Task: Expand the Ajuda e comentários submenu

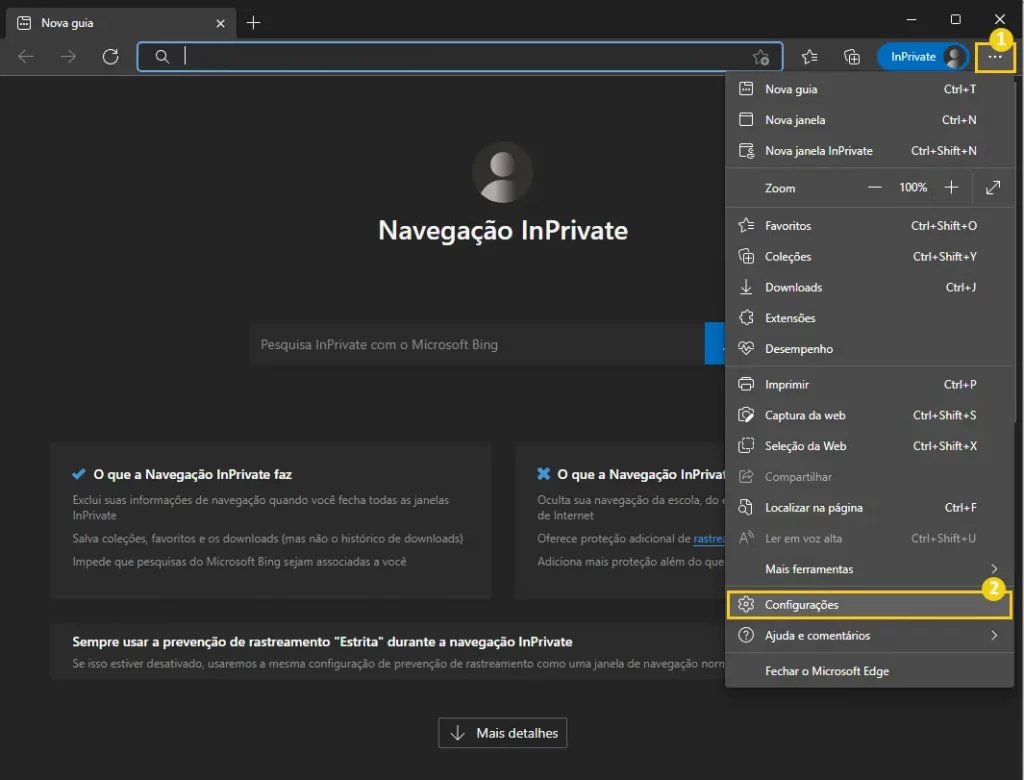Action: point(869,635)
